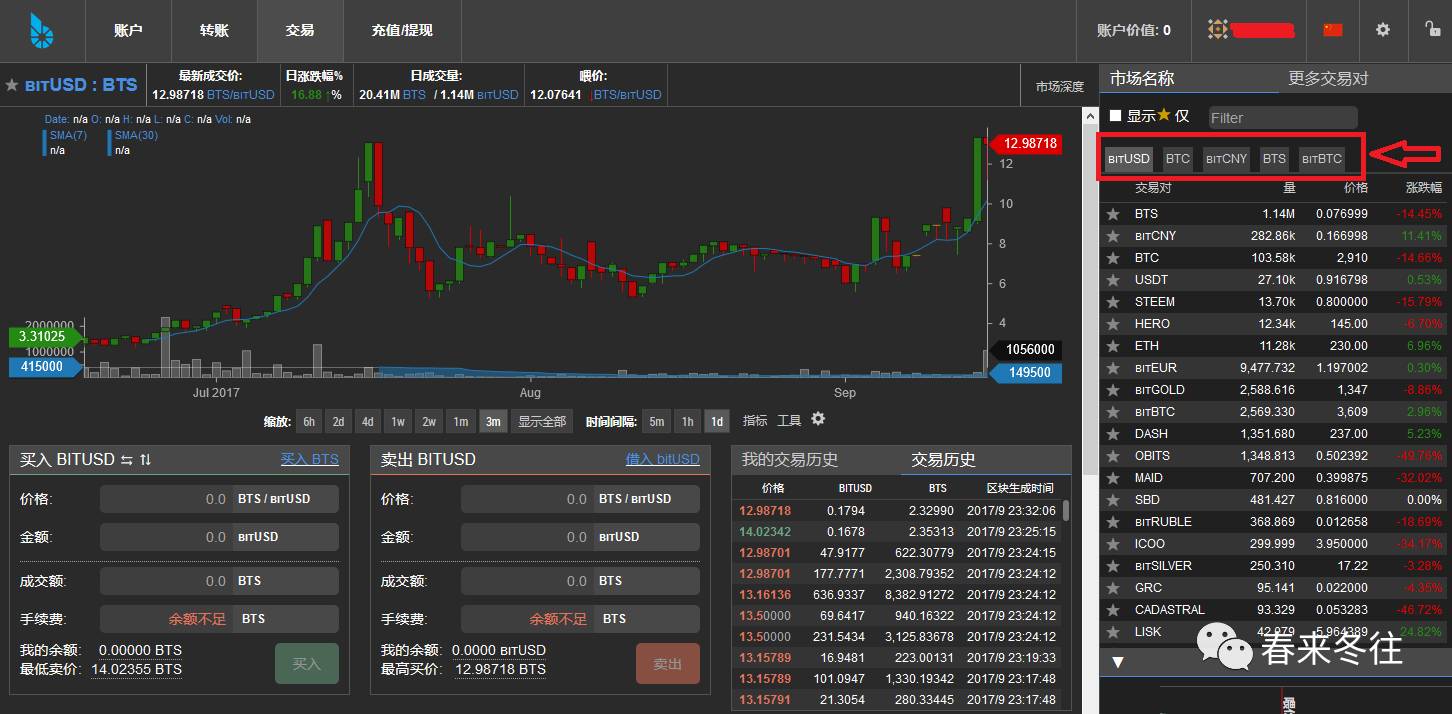1452x714 pixels.
Task: Set chart zoom to 1w
Action: coord(398,421)
